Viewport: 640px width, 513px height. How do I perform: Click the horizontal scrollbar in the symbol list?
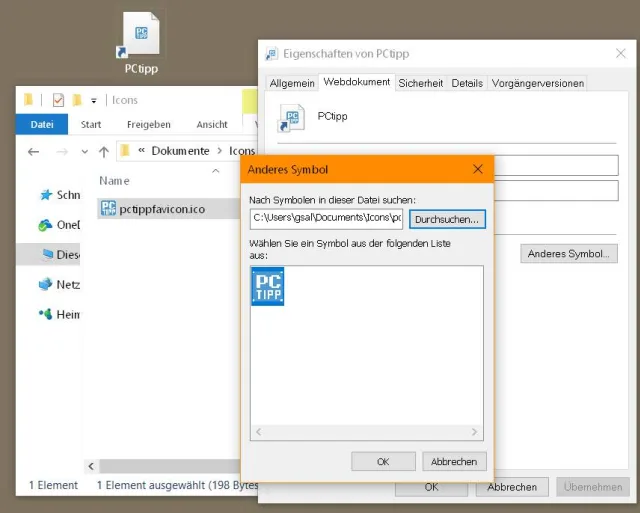367,432
